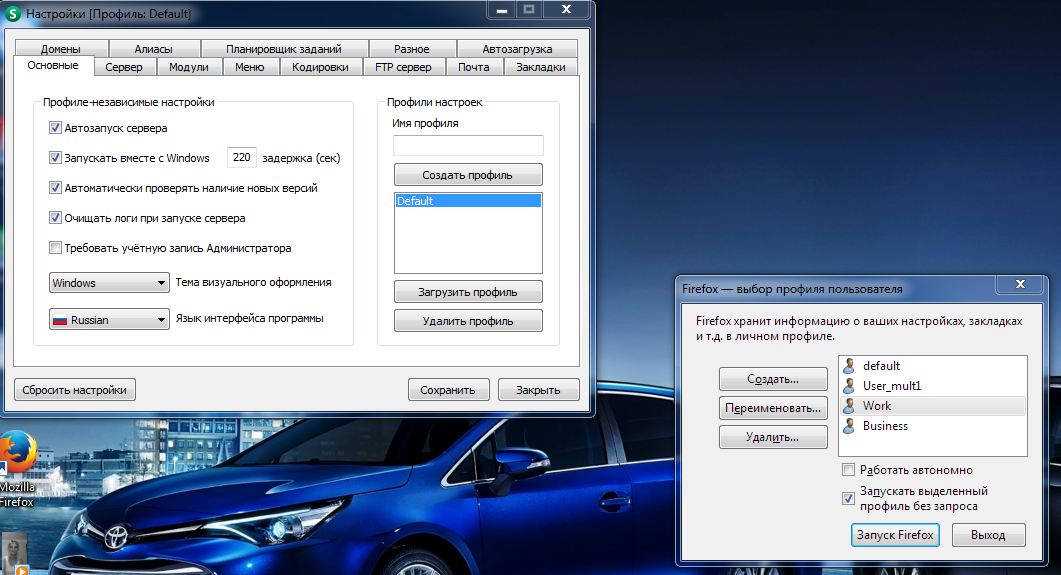Open the Планировщик заданий tab
This screenshot has height=575, width=1061.
[283, 49]
